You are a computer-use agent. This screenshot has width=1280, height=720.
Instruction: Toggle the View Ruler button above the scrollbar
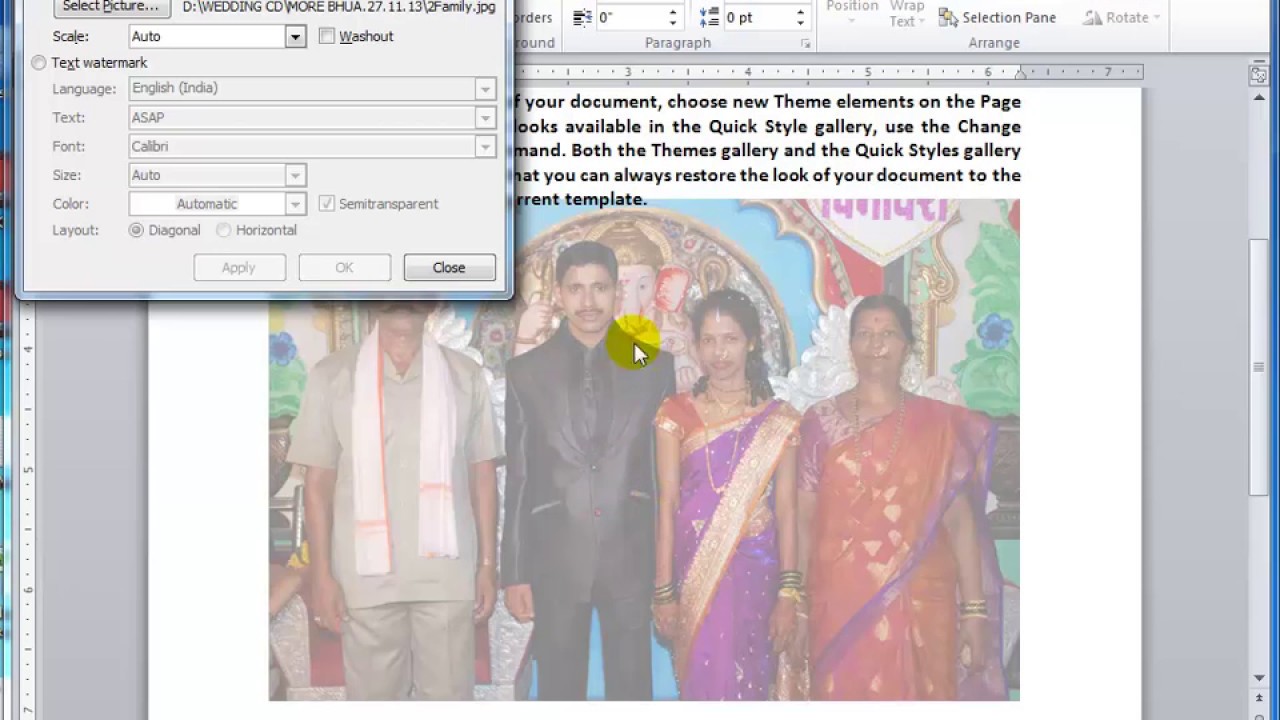1259,76
